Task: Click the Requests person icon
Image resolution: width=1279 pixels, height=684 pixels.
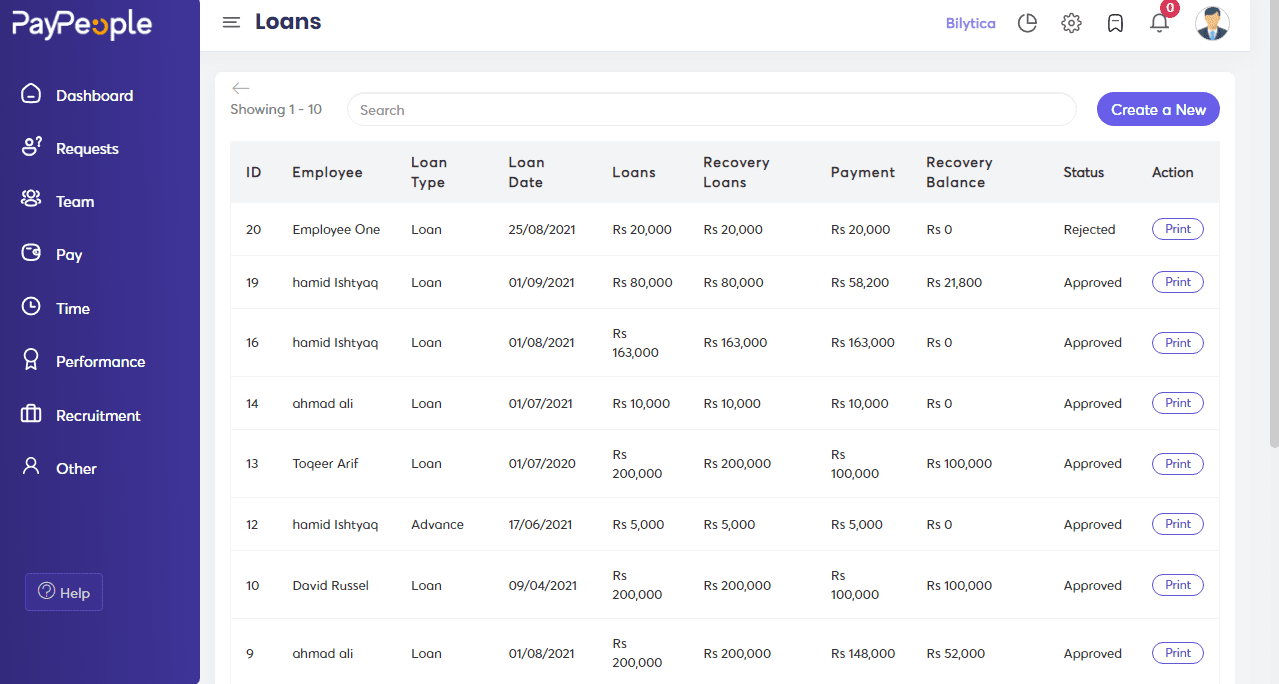Action: click(31, 147)
